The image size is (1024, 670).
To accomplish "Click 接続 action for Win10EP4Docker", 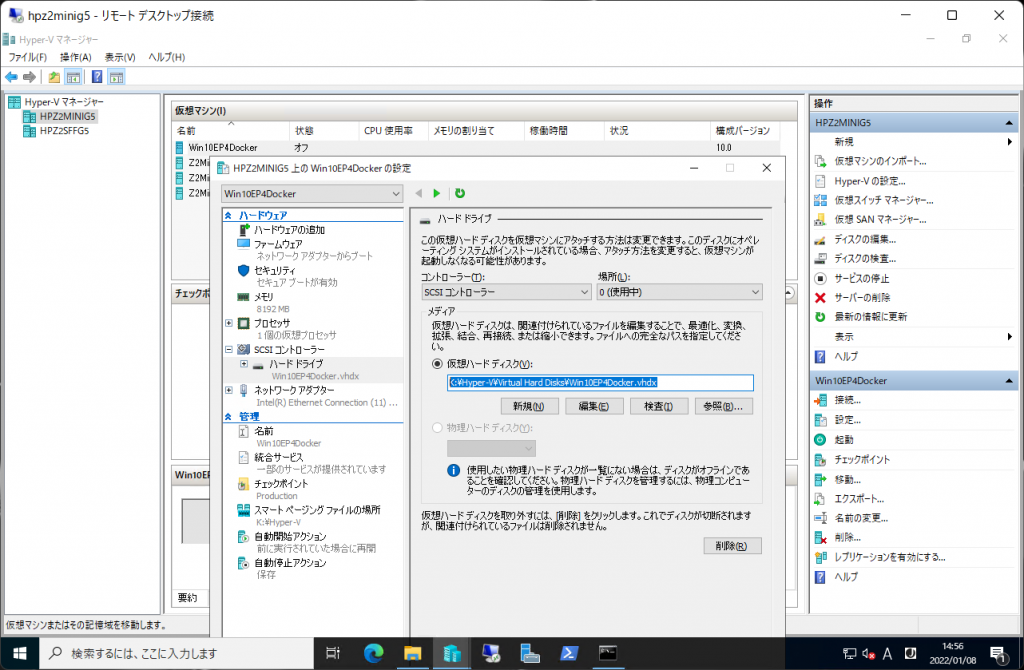I will pyautogui.click(x=847, y=400).
